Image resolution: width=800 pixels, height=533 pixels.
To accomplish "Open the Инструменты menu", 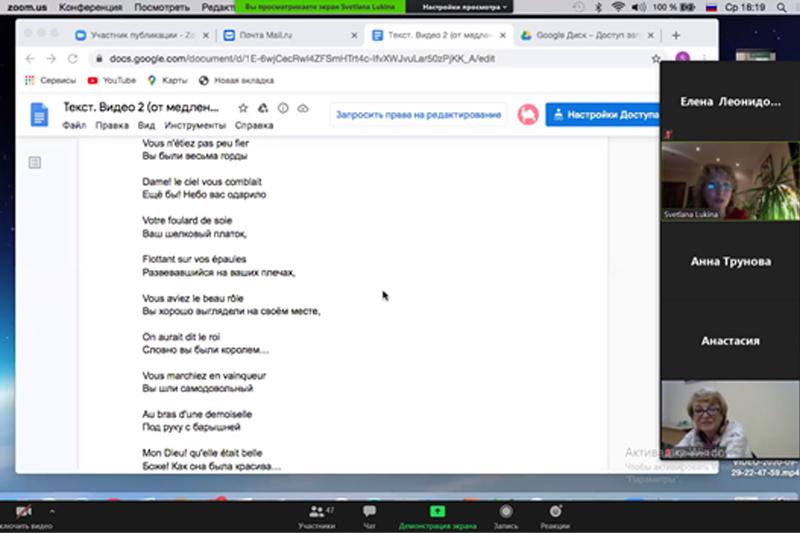I will point(195,126).
